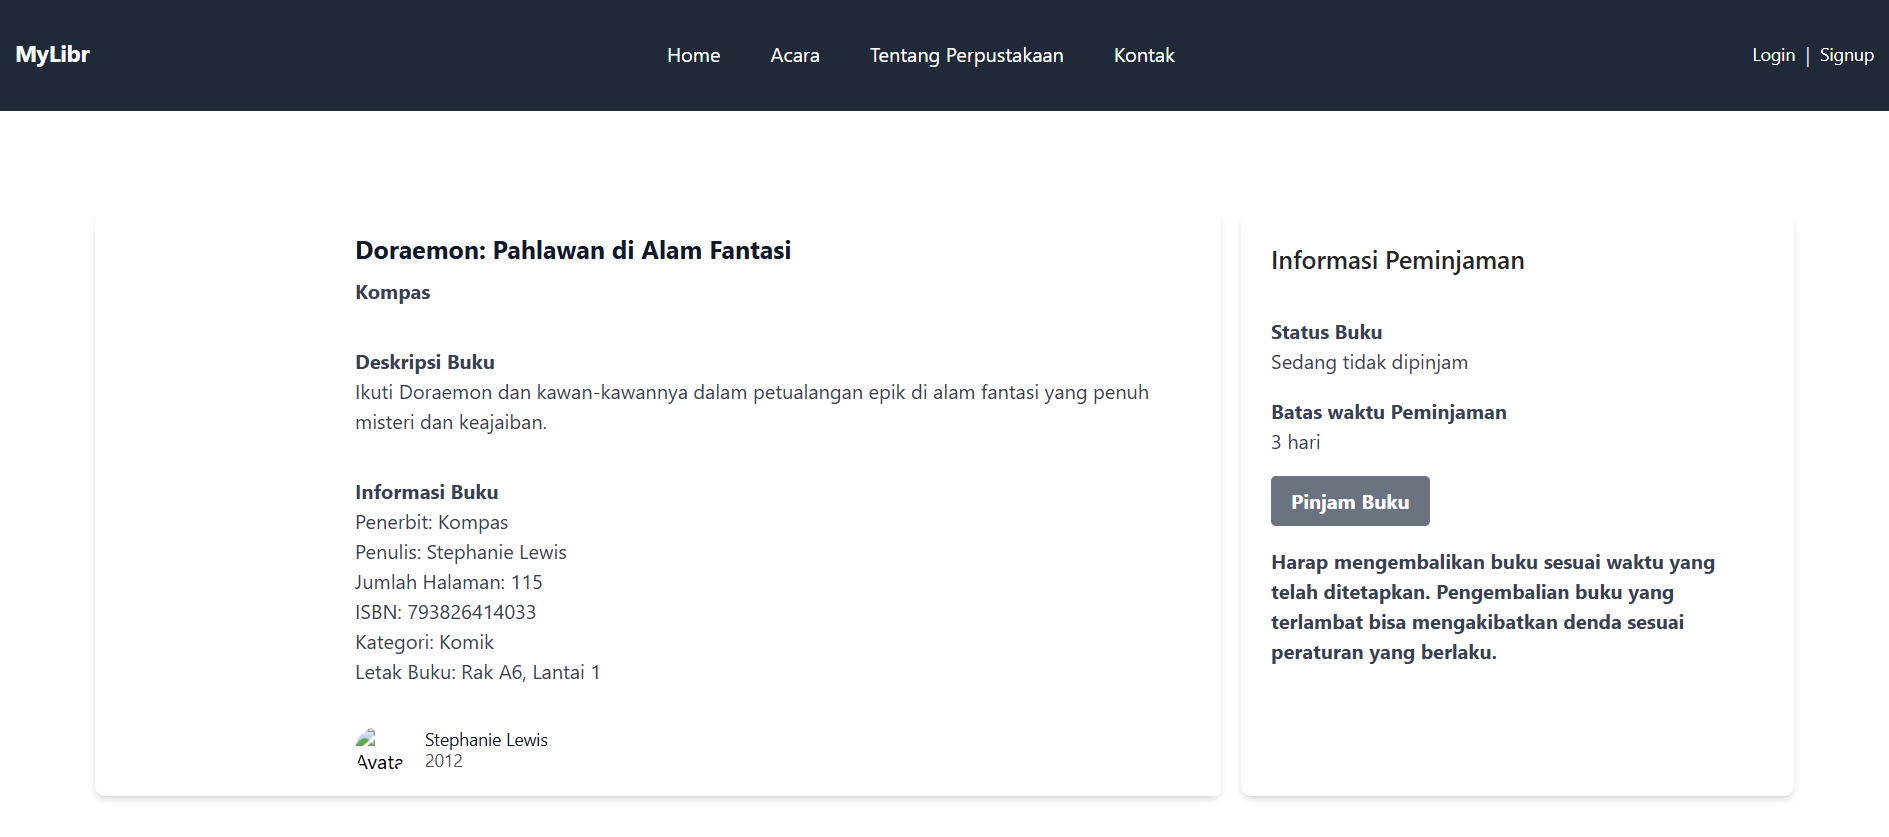Image resolution: width=1889 pixels, height=837 pixels.
Task: Open the Home menu item
Action: [x=693, y=55]
